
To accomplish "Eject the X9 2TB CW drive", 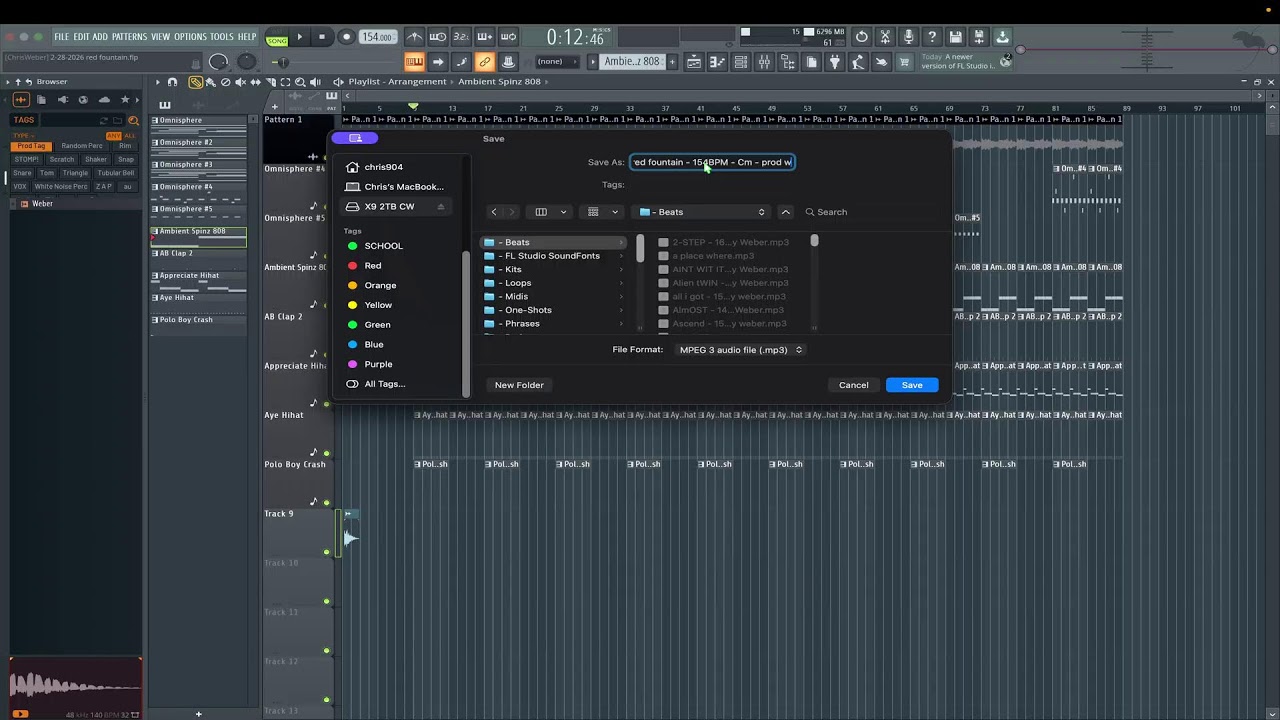I will [440, 207].
